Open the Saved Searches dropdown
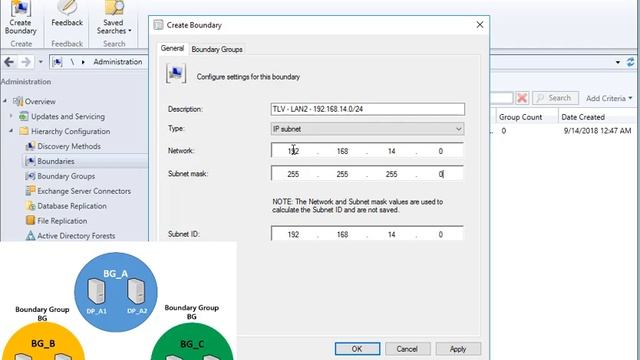Screen dimensions: 640x360 tap(114, 18)
